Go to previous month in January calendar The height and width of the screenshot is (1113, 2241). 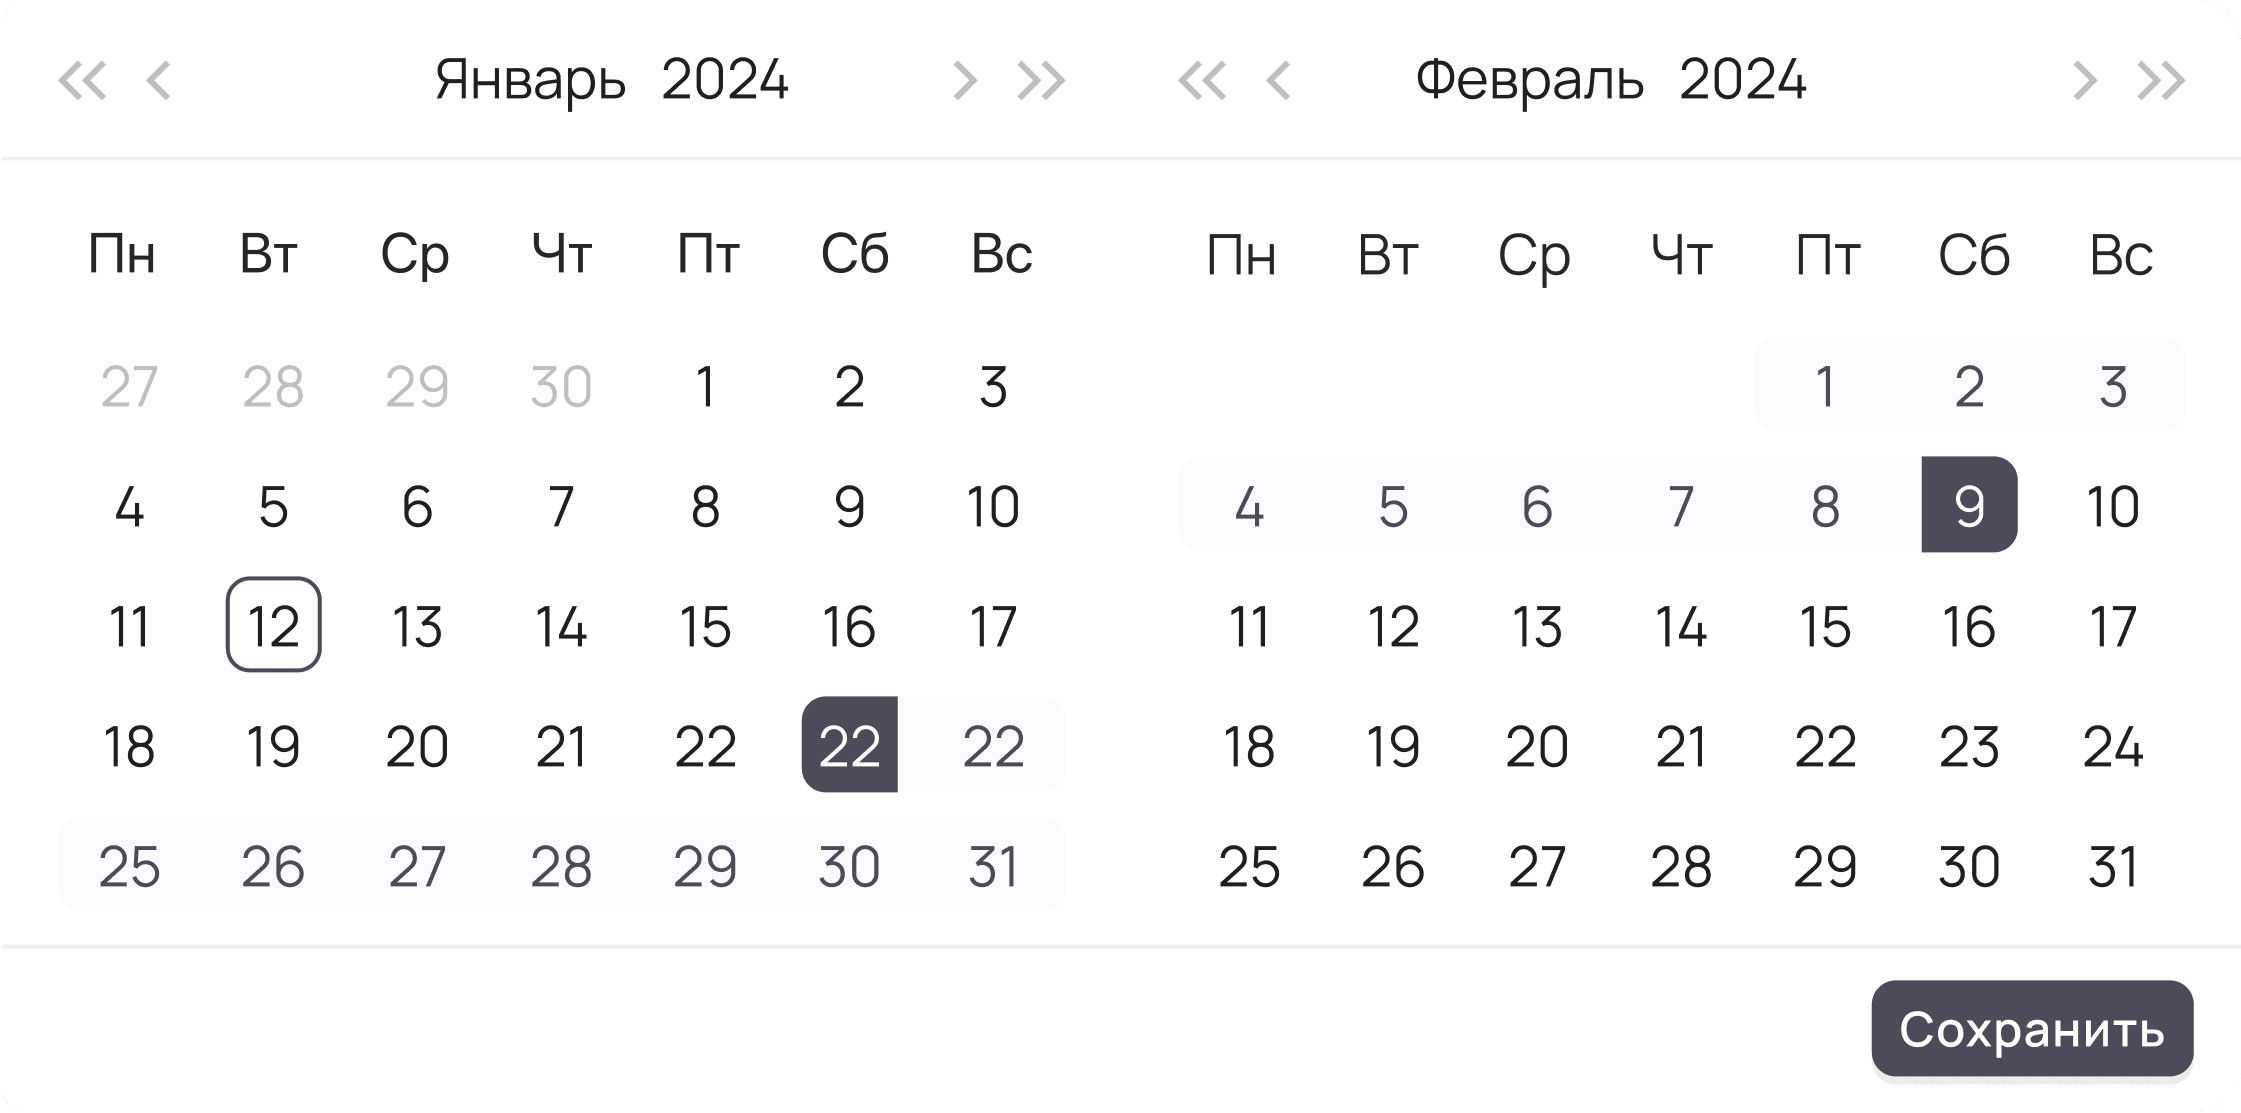[159, 81]
